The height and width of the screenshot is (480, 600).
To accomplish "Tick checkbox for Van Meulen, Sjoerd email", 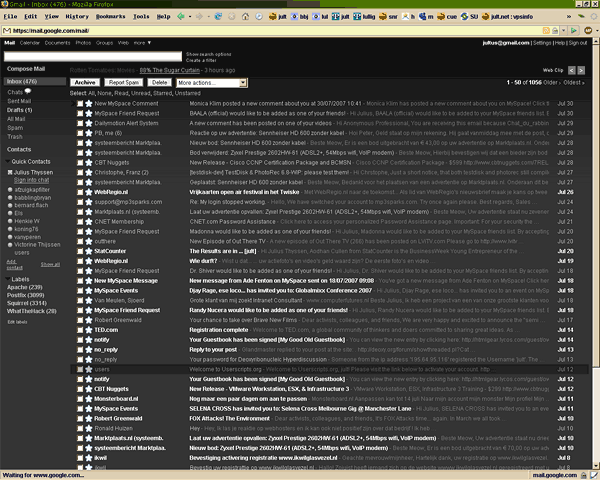I will click(80, 300).
